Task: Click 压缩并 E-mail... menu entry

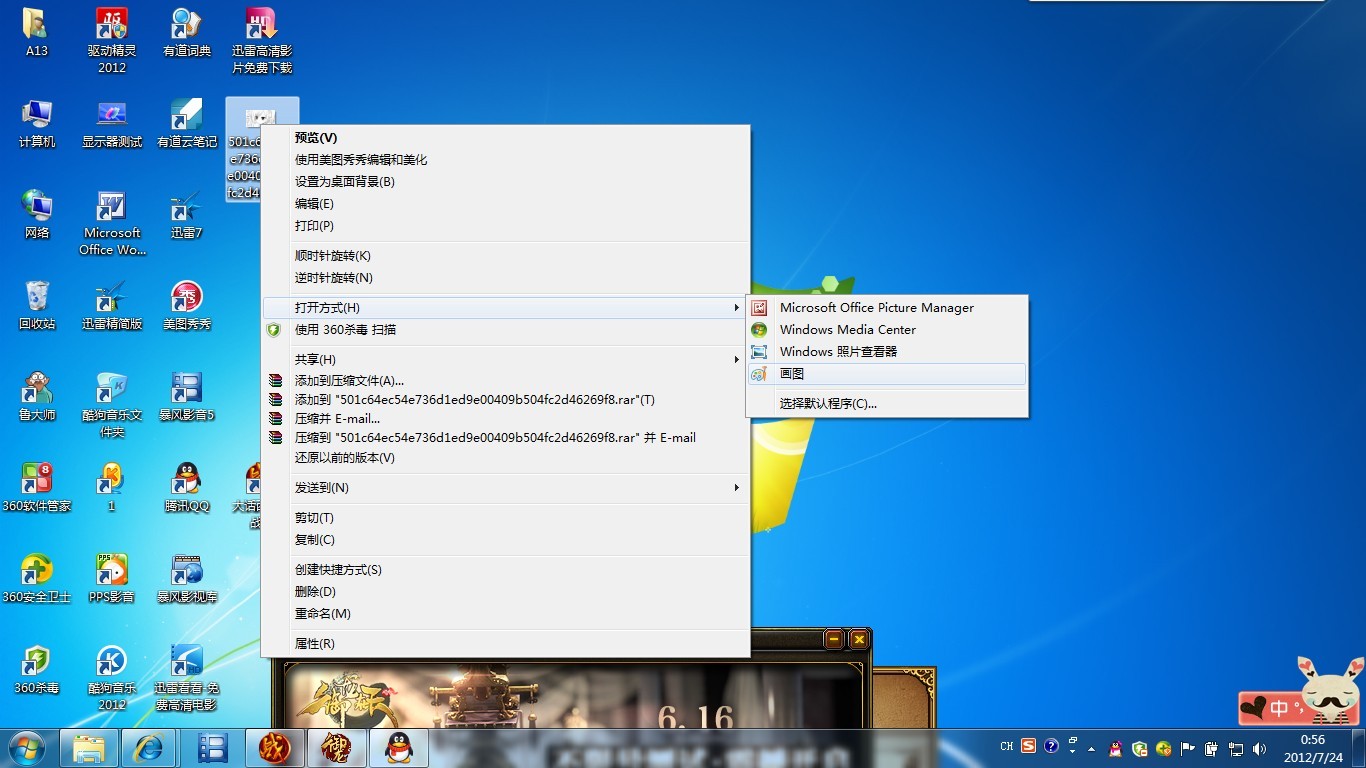Action: [505, 418]
